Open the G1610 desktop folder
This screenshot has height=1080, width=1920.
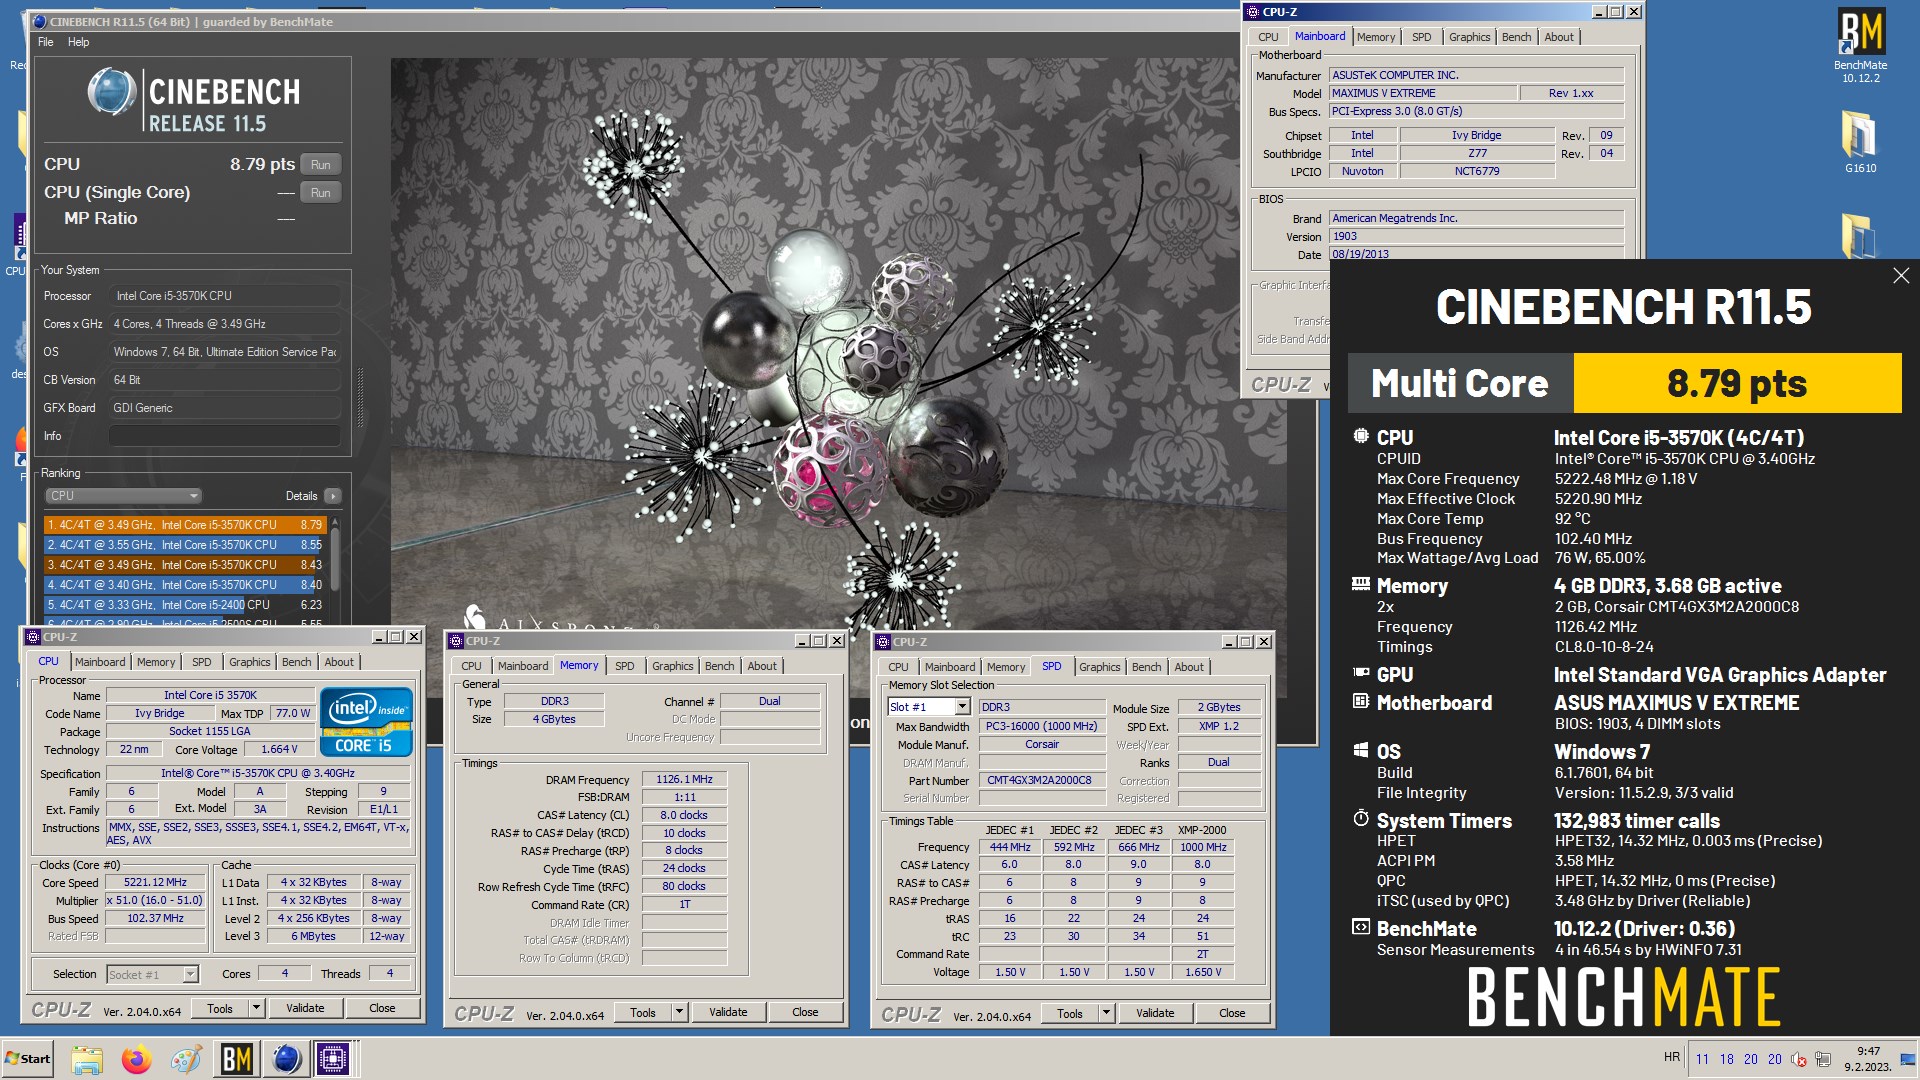(x=1860, y=142)
